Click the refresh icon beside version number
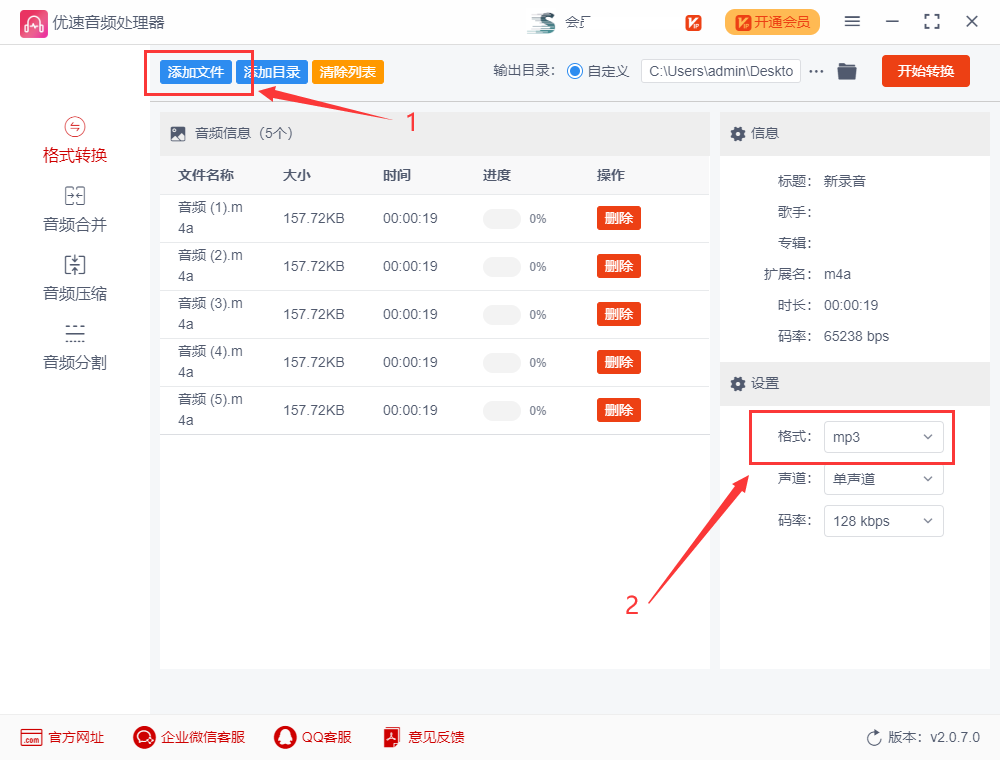This screenshot has width=1000, height=760. click(872, 737)
